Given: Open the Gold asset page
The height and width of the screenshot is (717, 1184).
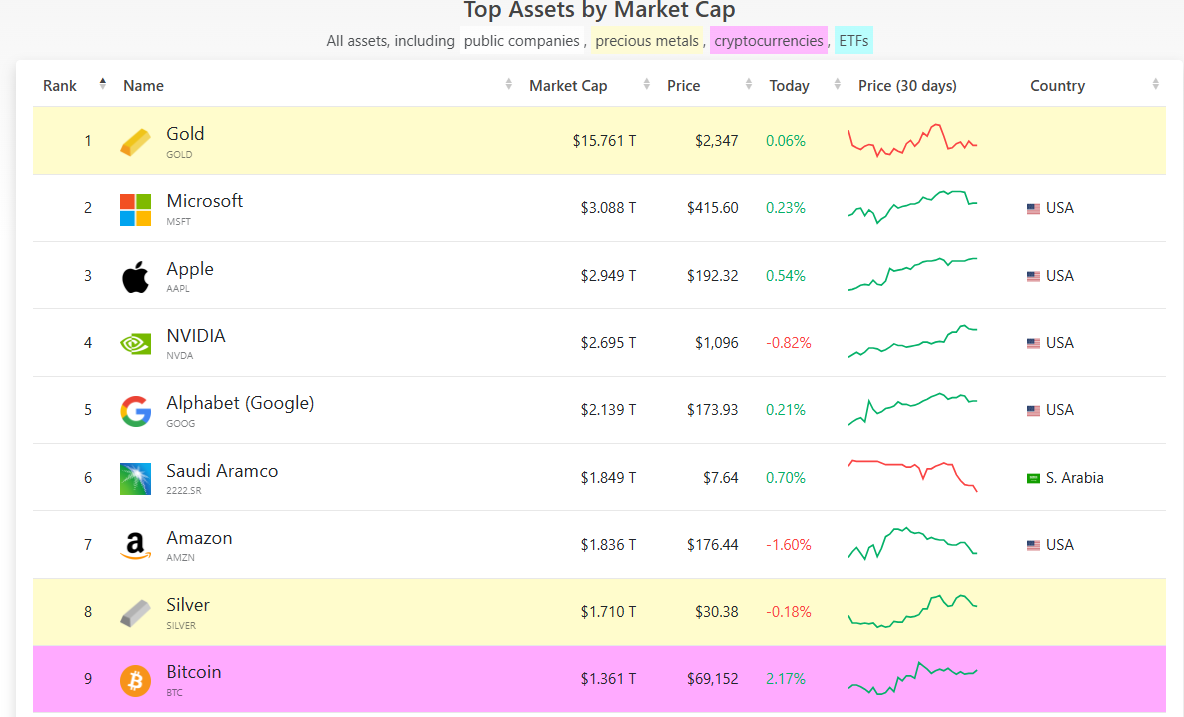Looking at the screenshot, I should click(185, 134).
